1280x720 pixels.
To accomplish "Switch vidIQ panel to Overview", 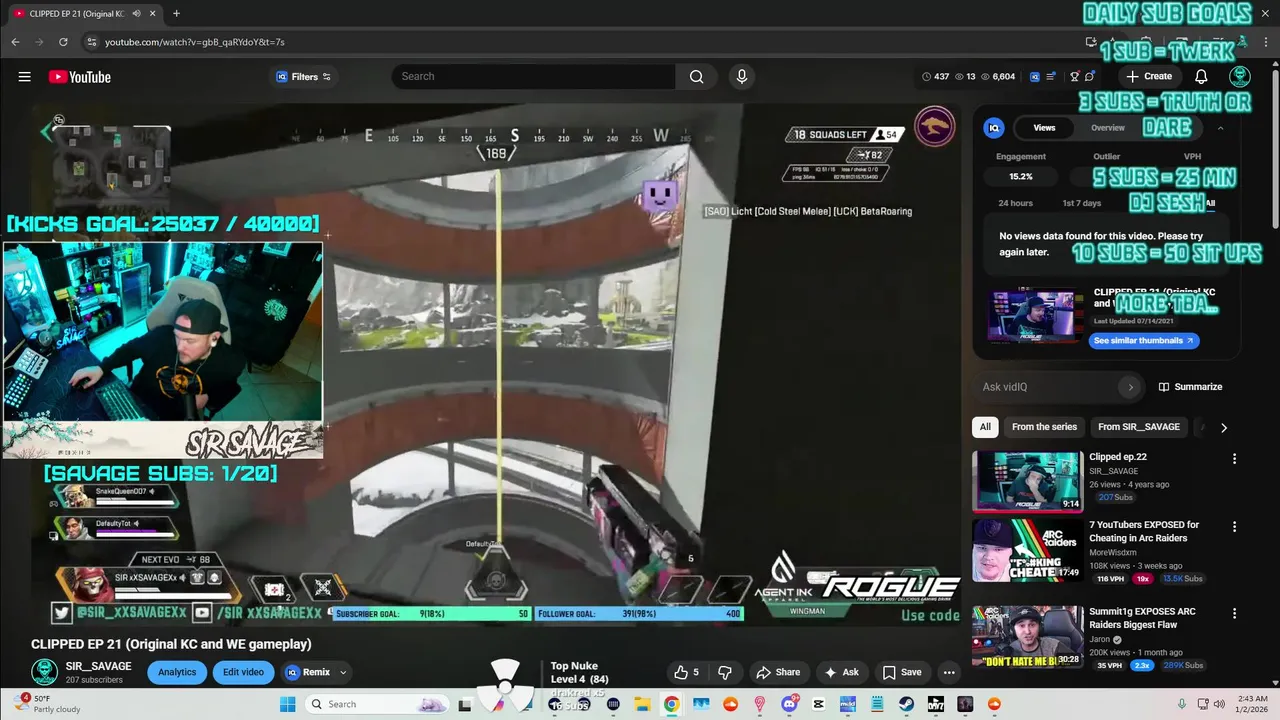I will tap(1107, 128).
